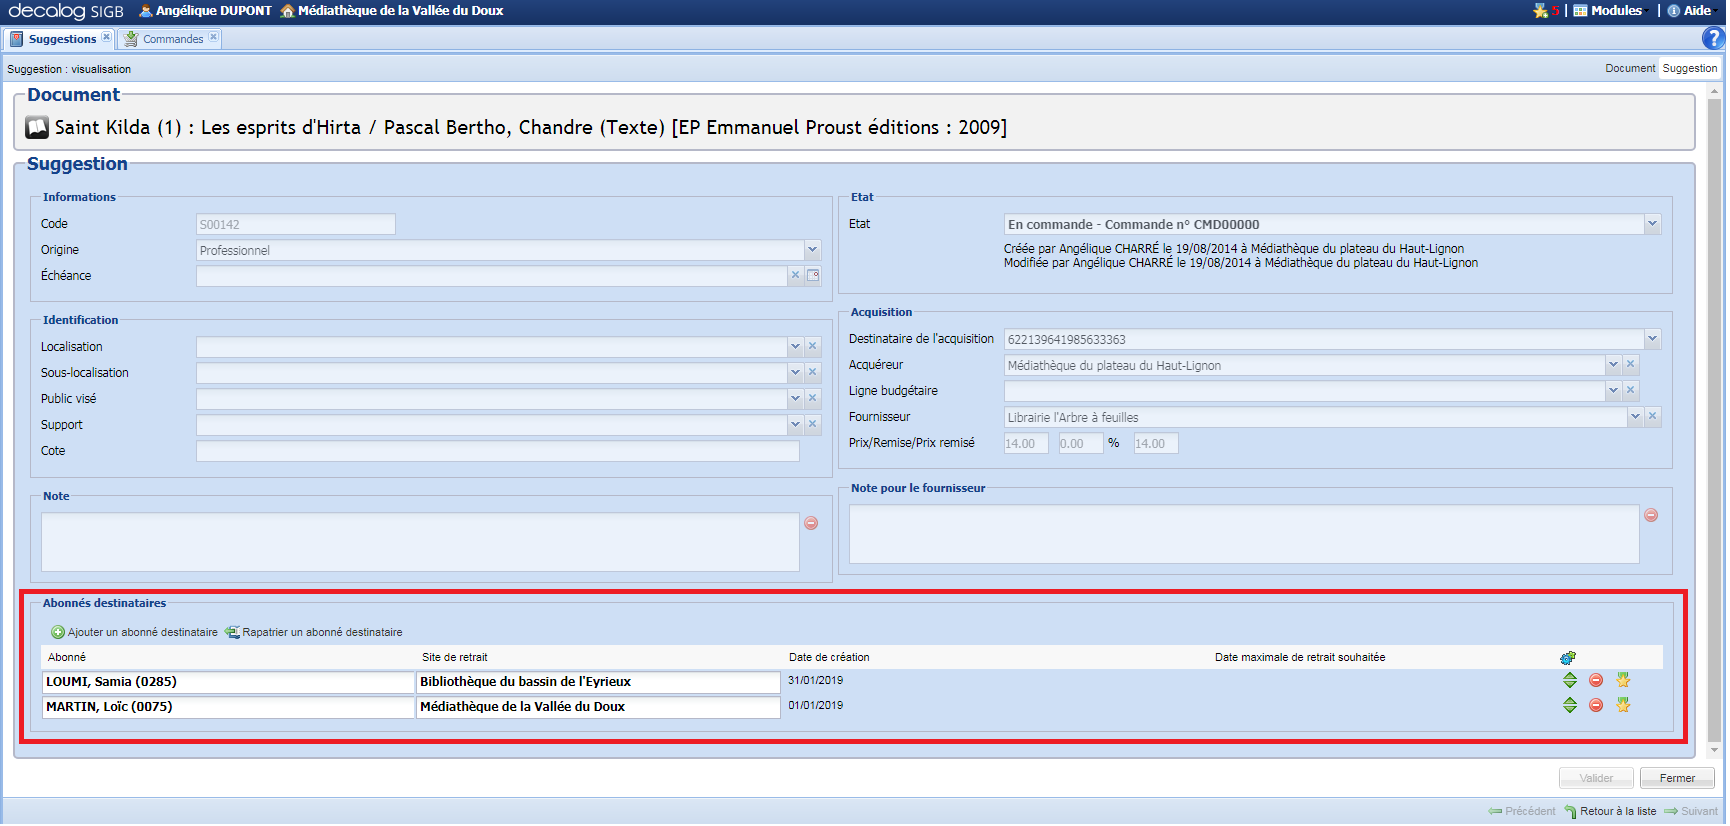Remove subscriber LOUMI, Samia with red minus icon
Image resolution: width=1730 pixels, height=826 pixels.
click(1596, 680)
